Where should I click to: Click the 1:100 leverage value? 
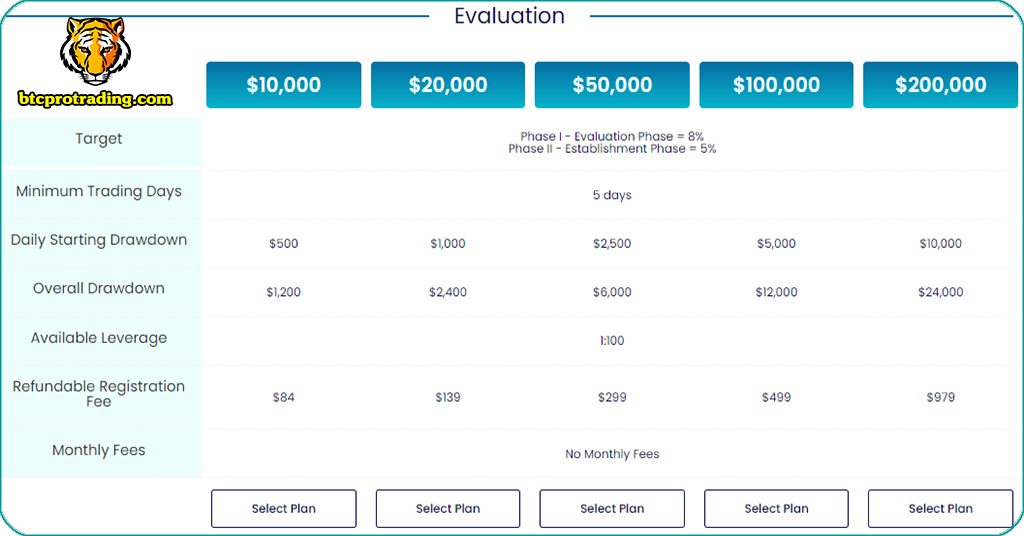[612, 341]
